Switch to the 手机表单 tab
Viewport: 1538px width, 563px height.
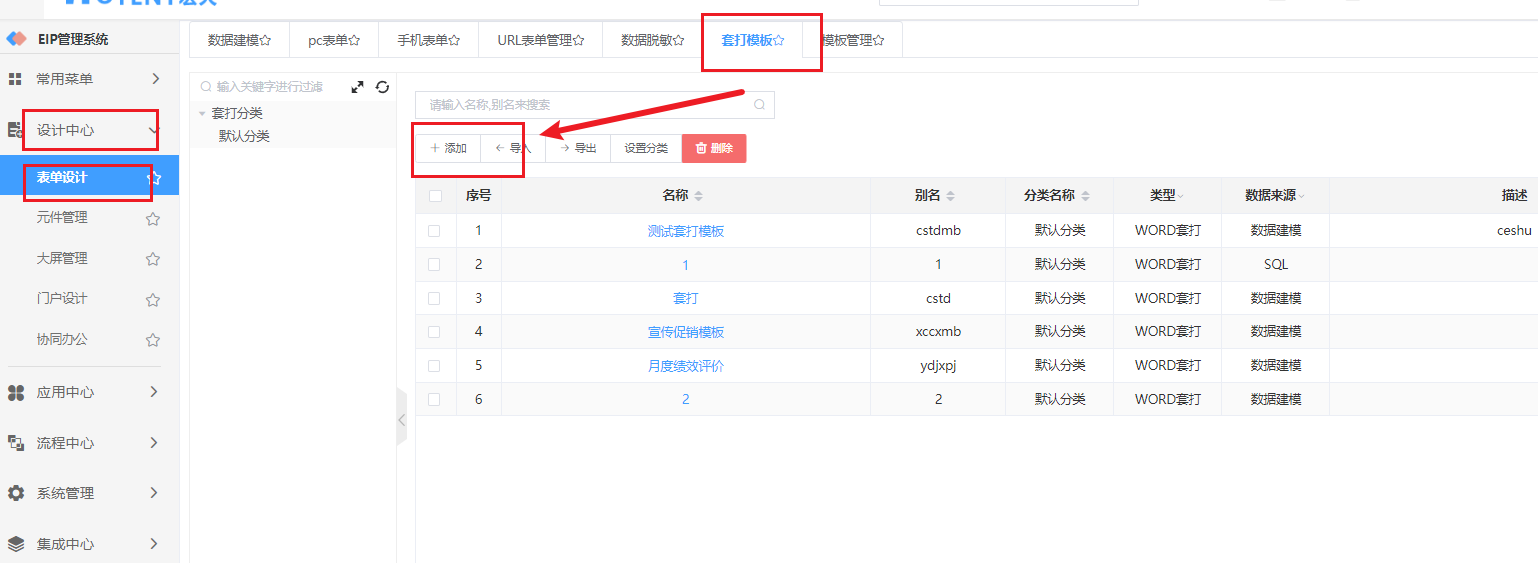428,40
